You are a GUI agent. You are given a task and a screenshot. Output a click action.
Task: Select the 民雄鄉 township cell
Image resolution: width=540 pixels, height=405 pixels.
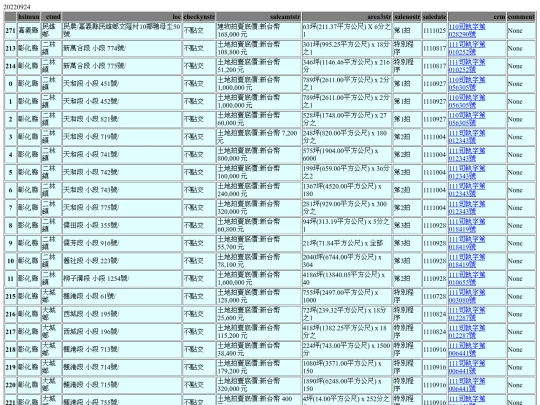tap(51, 31)
